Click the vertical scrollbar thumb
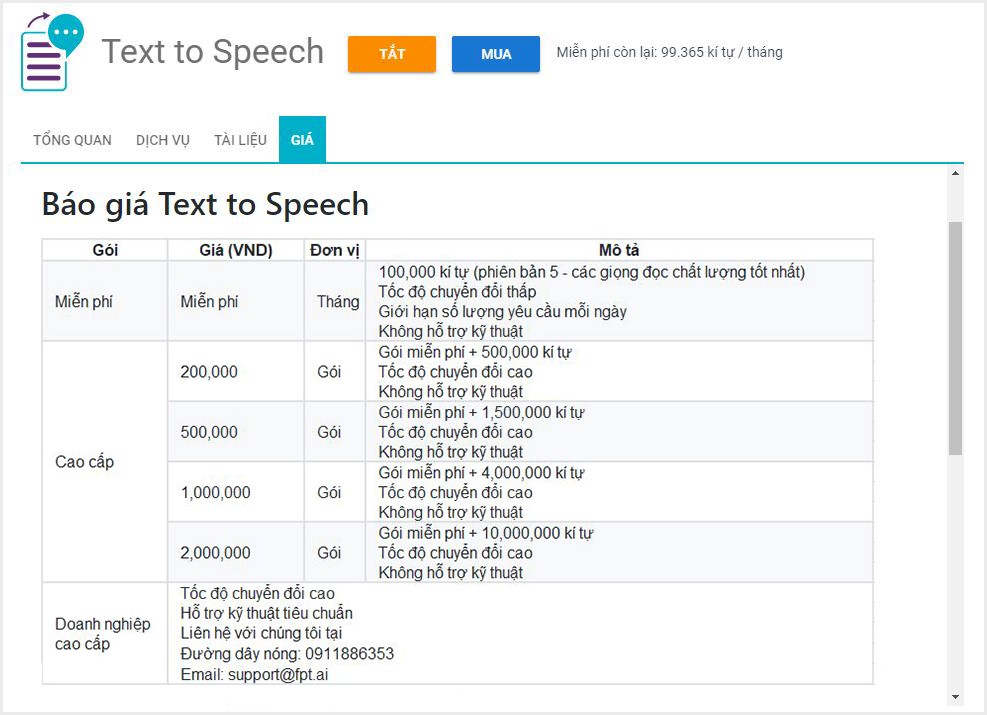 point(956,337)
